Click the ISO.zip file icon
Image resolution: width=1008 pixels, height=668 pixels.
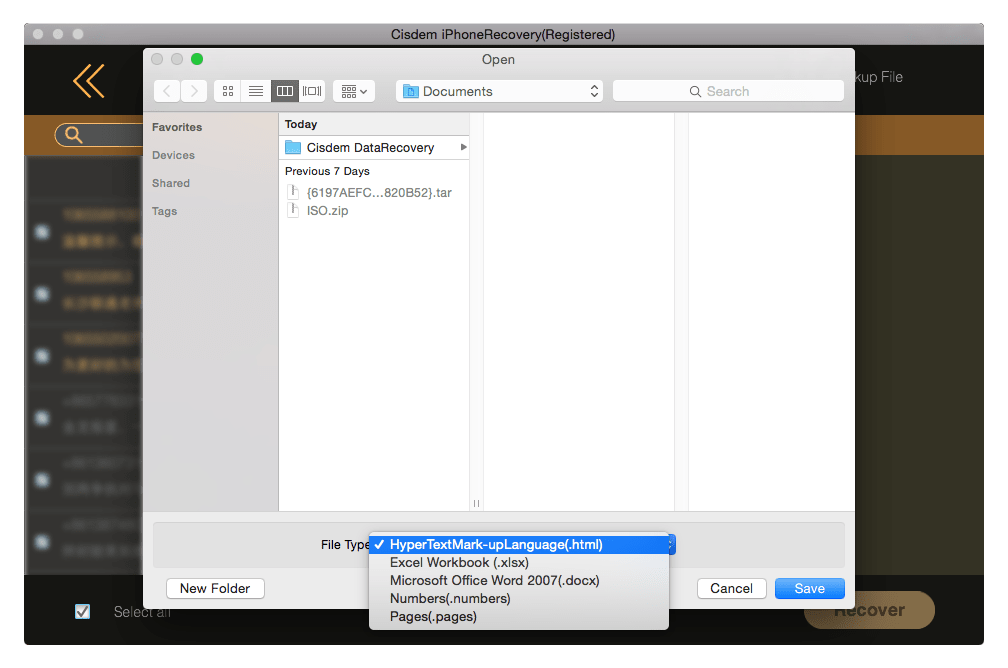293,210
